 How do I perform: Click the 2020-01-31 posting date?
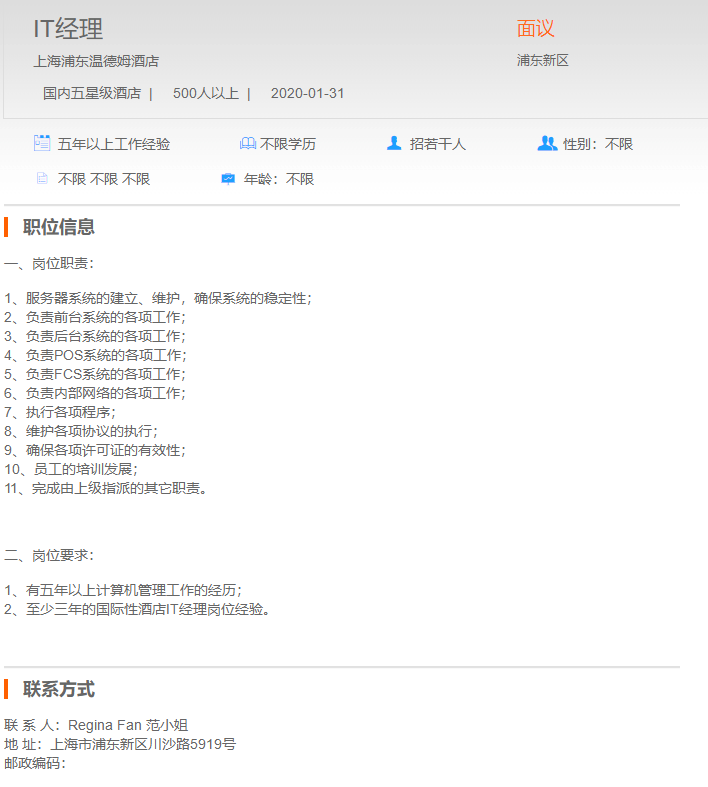(x=307, y=93)
